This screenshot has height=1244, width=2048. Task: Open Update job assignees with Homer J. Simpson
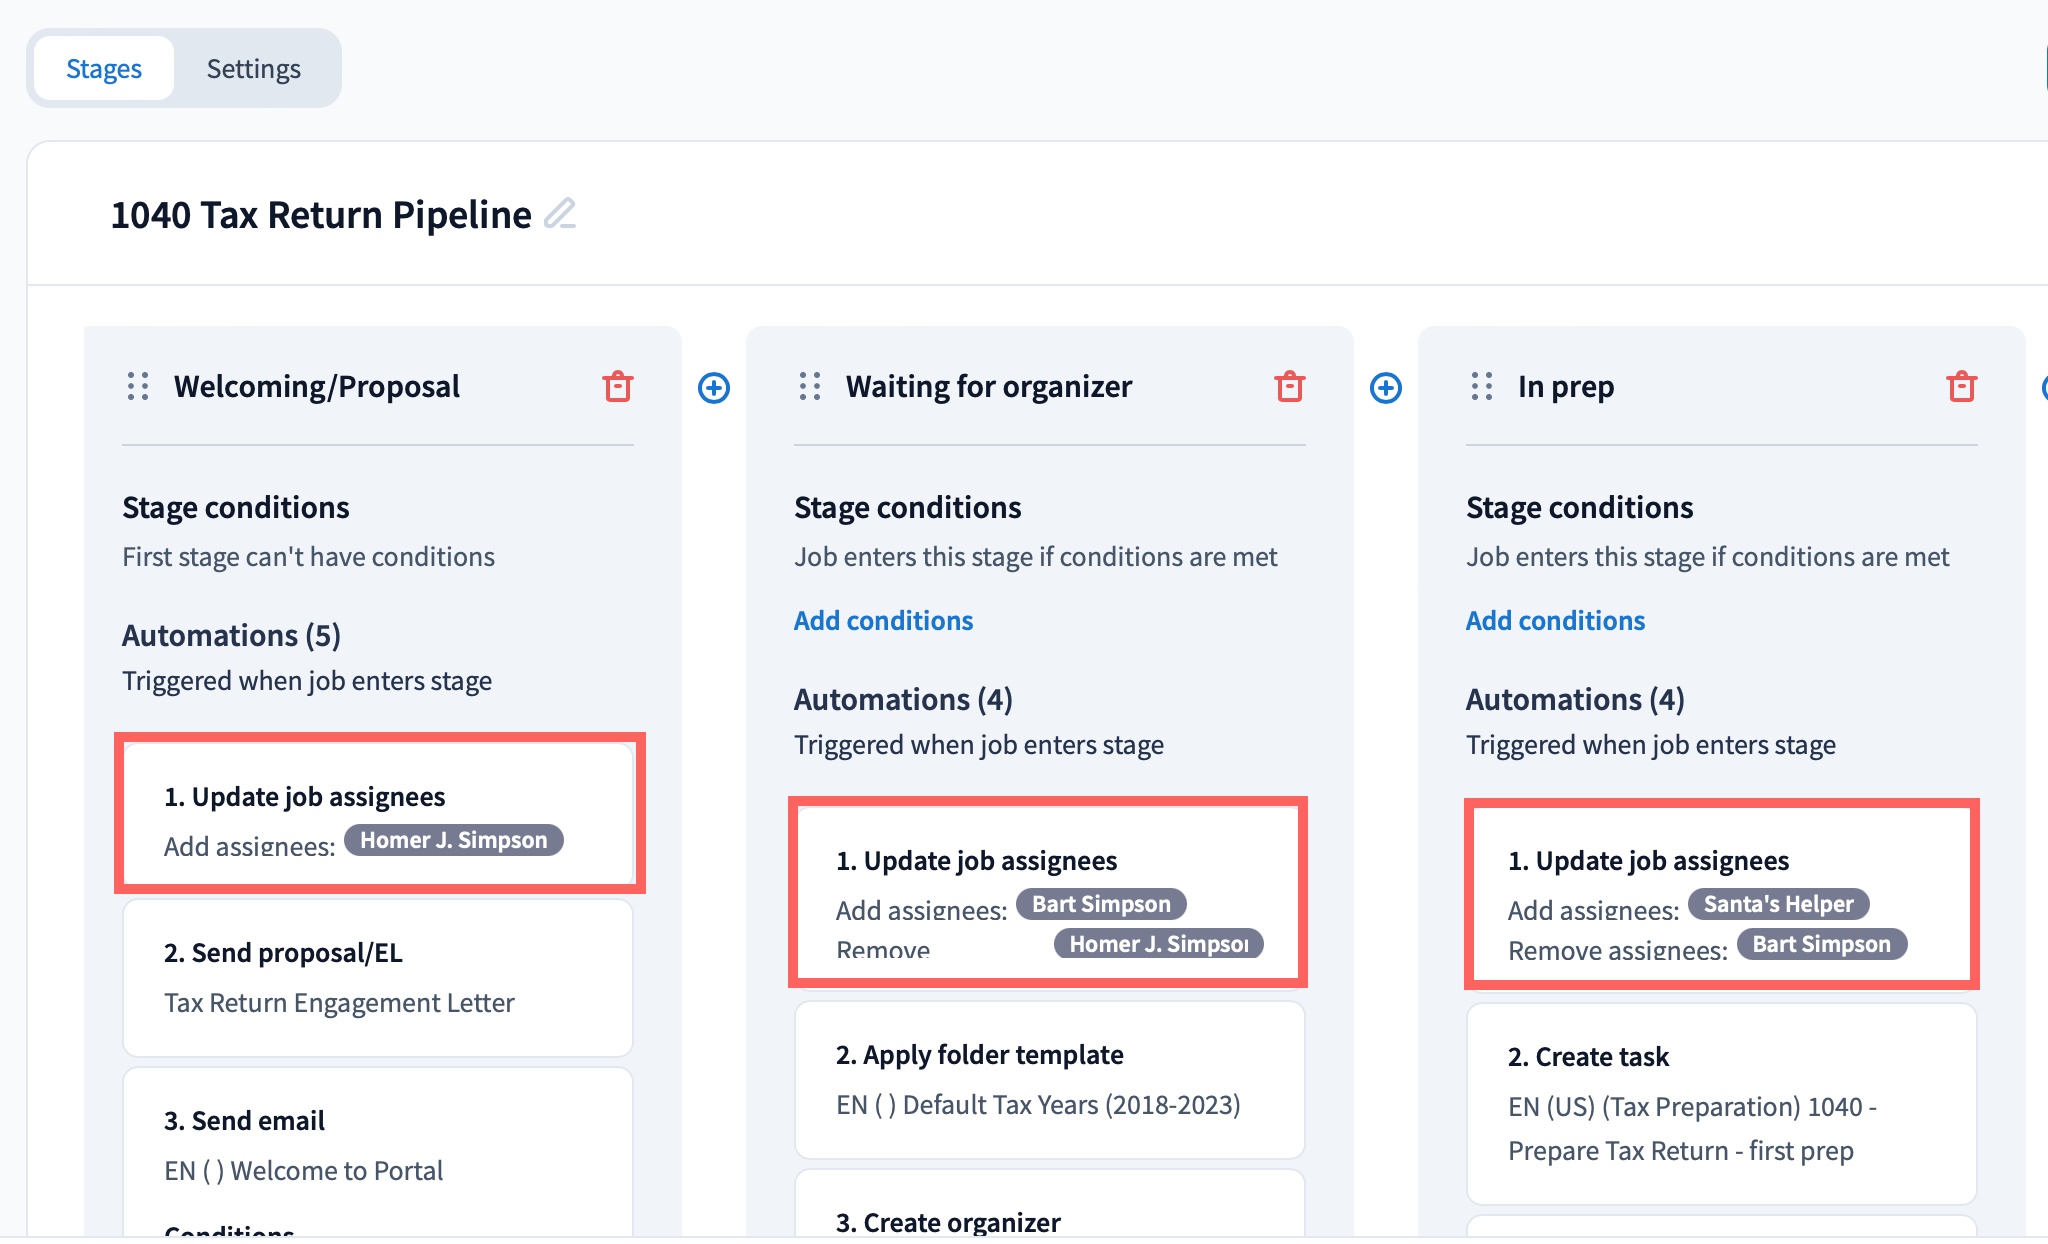pyautogui.click(x=378, y=815)
